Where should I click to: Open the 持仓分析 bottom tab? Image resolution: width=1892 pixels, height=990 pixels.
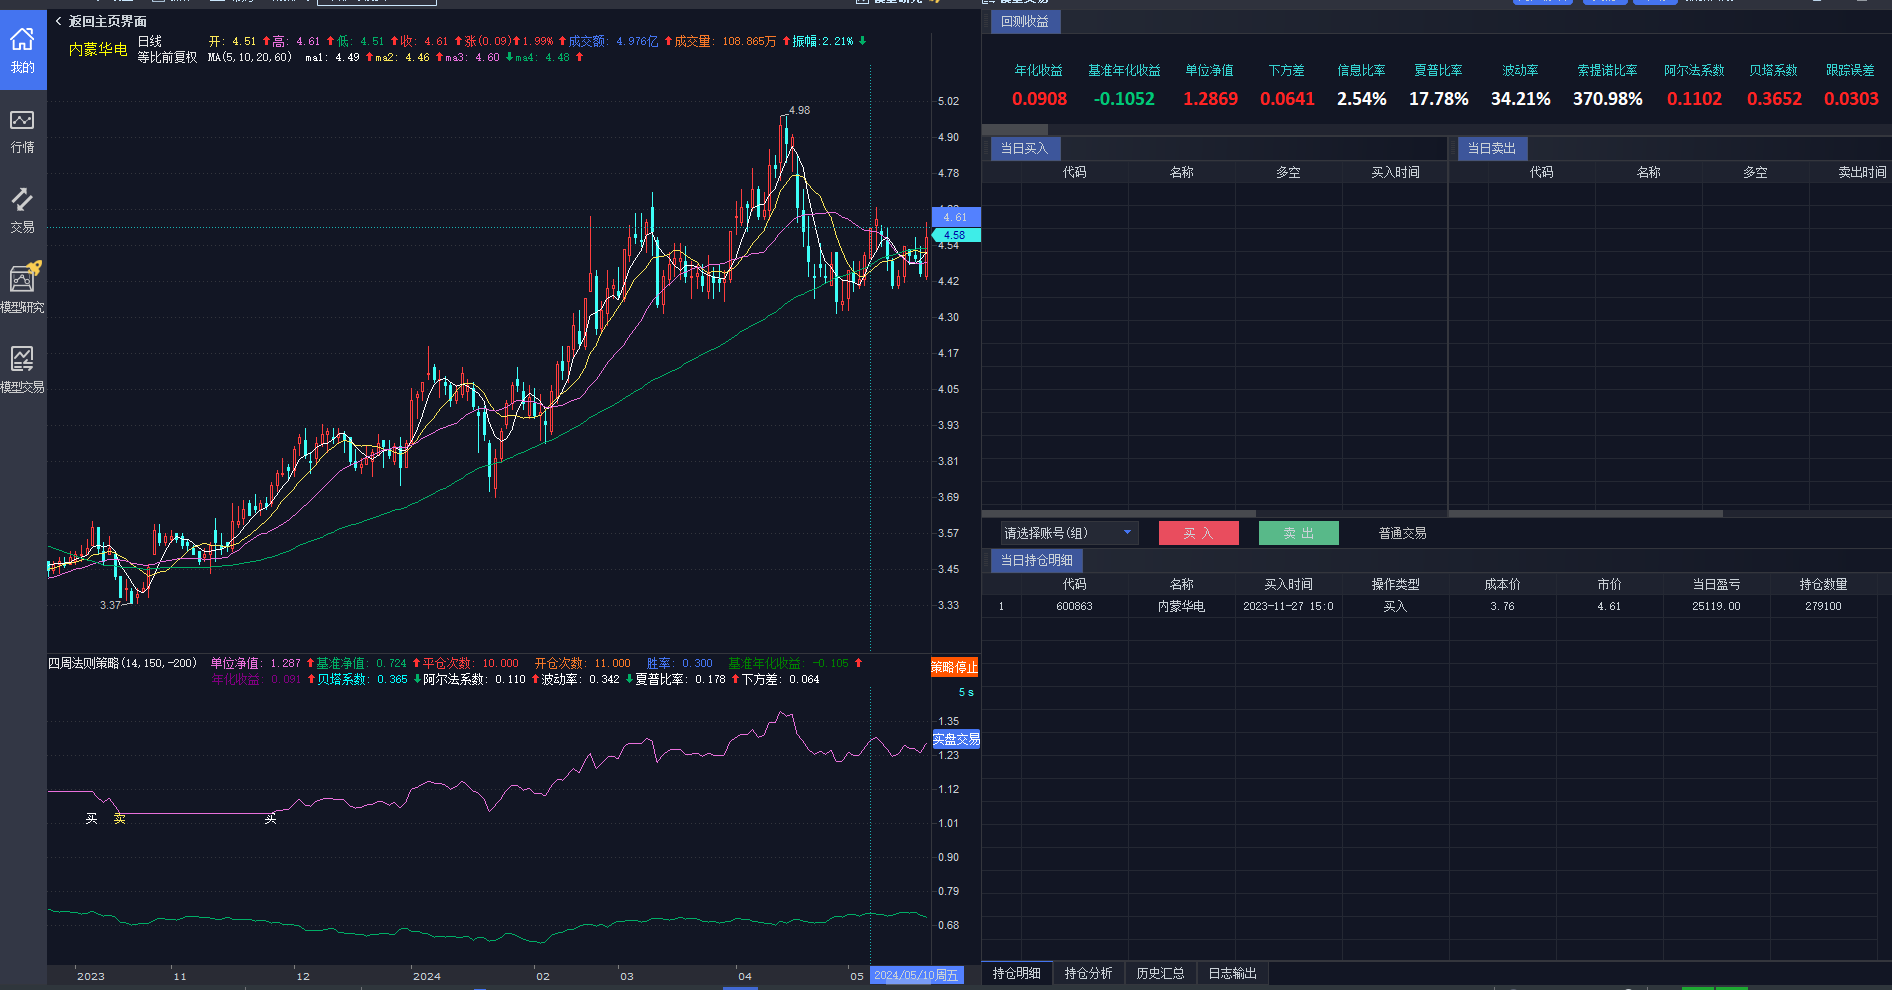1088,973
